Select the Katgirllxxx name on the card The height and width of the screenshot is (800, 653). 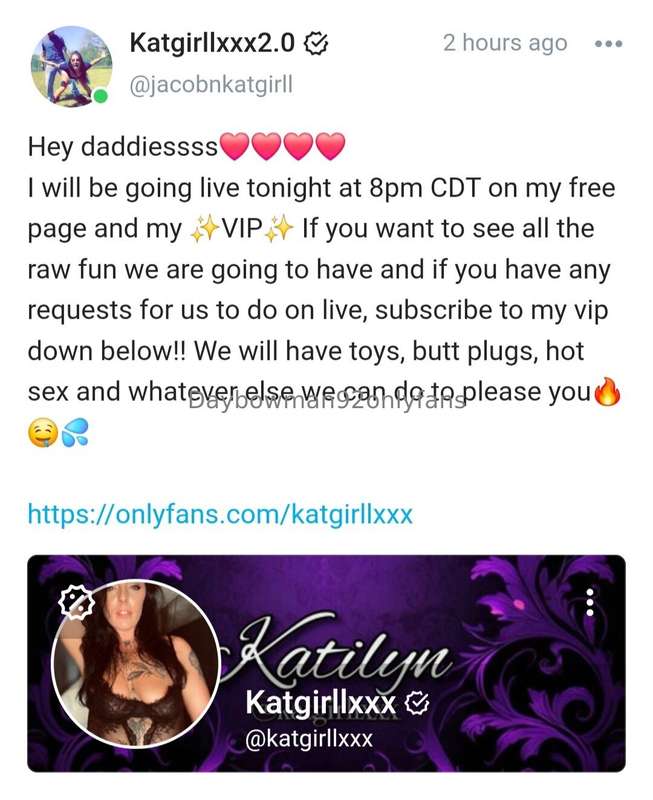click(320, 704)
